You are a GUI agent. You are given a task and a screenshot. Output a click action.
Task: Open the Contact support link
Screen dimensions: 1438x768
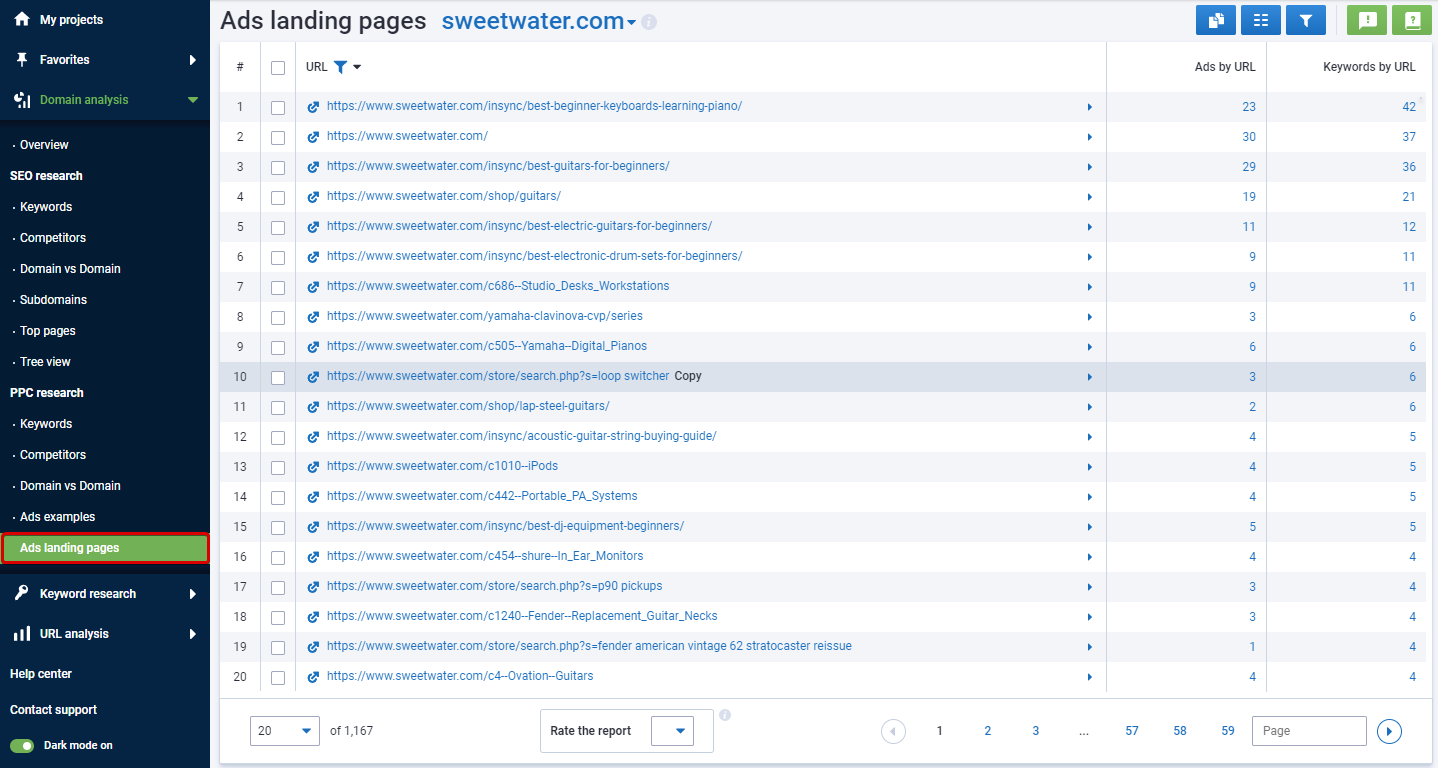53,710
